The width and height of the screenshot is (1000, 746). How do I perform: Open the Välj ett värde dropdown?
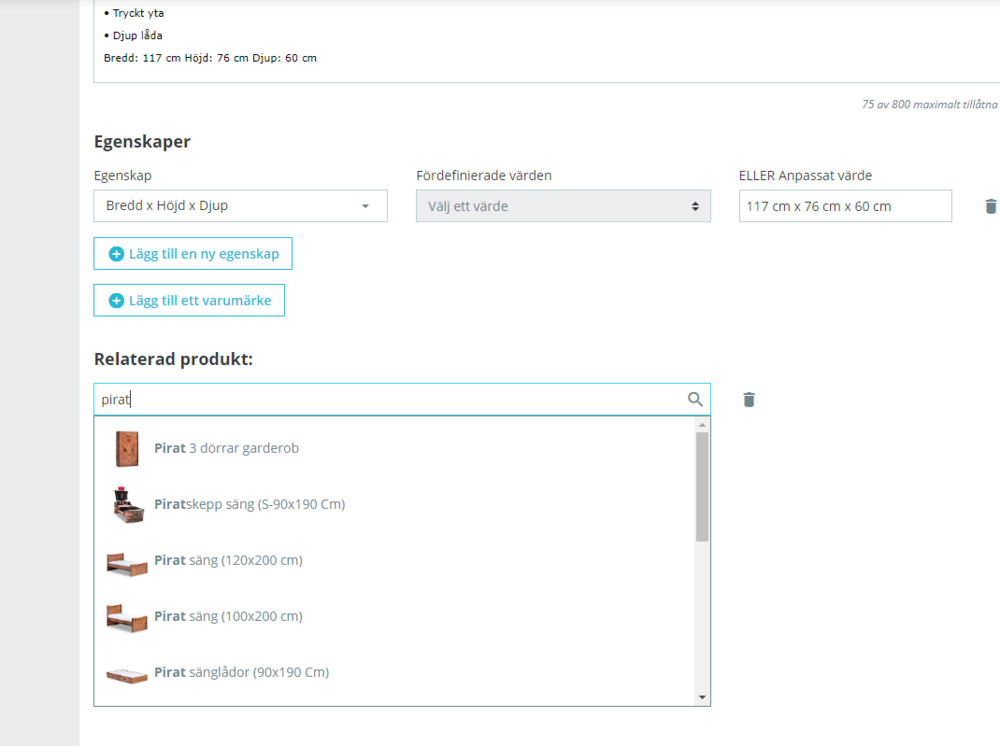coord(563,206)
